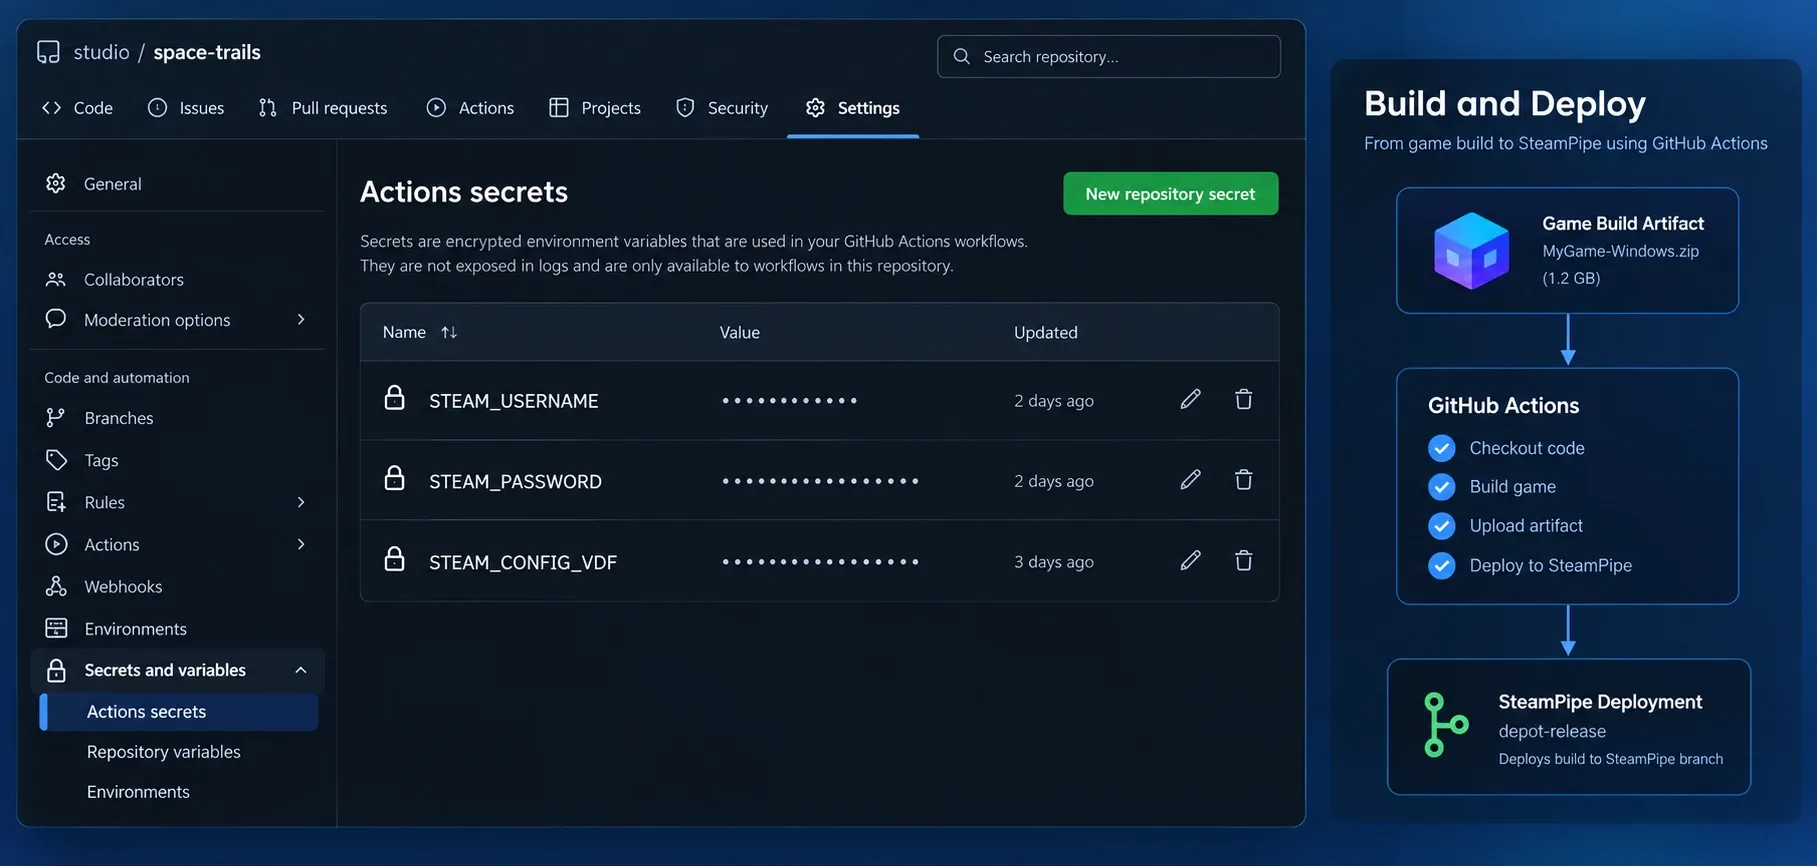Click STEAM_CONFIG_VDF secret name
The image size is (1817, 866).
(523, 563)
